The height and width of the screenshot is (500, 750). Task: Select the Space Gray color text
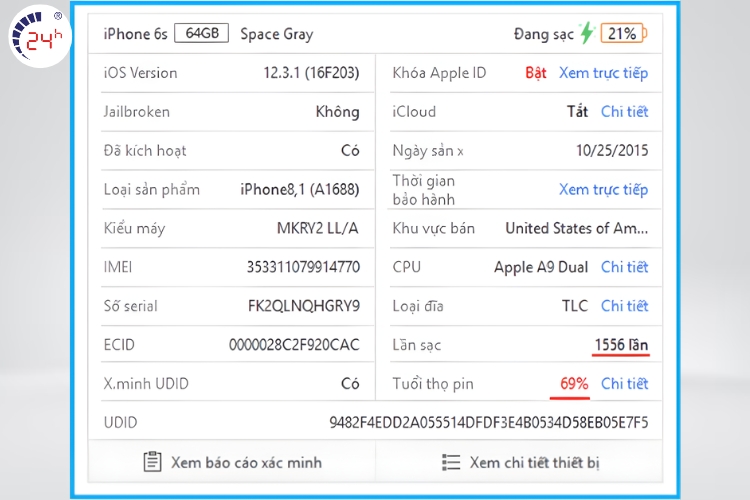point(276,34)
